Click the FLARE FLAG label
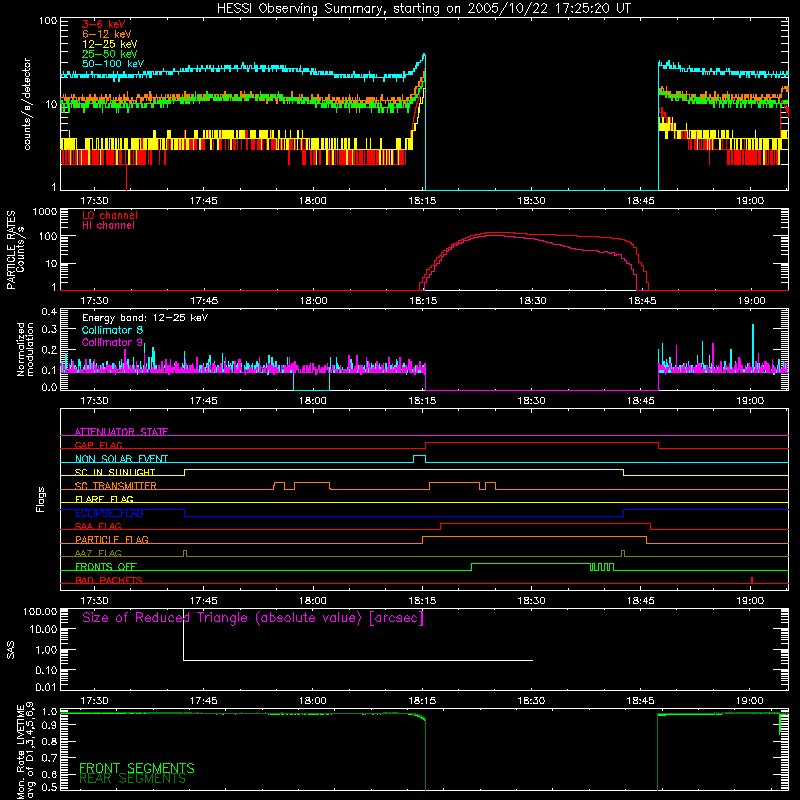800x800 pixels. [104, 499]
